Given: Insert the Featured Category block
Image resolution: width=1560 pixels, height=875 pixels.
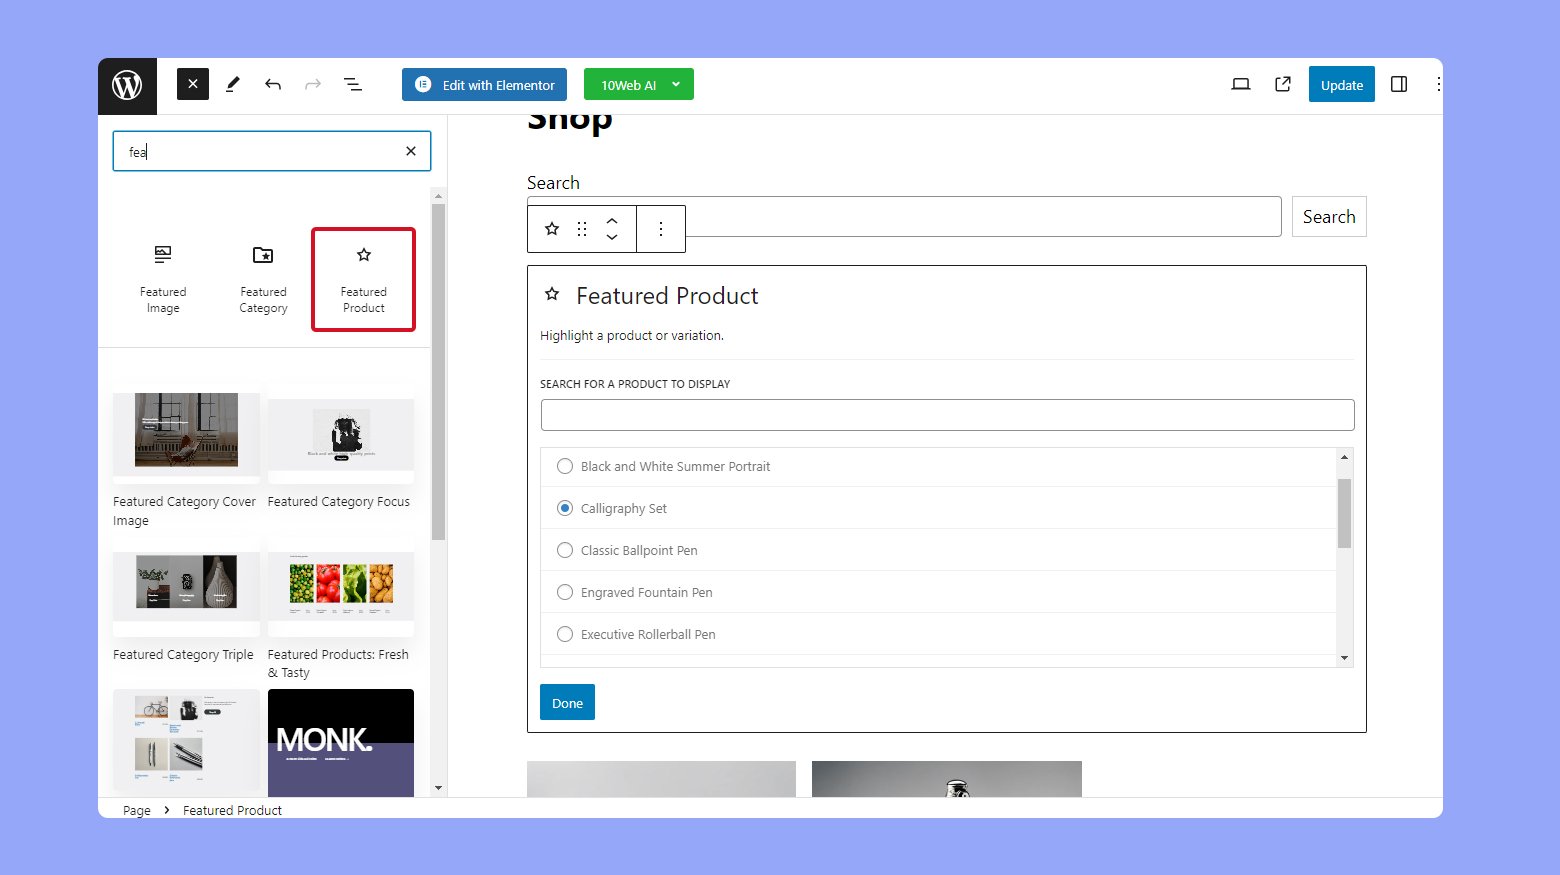Looking at the screenshot, I should pyautogui.click(x=263, y=279).
